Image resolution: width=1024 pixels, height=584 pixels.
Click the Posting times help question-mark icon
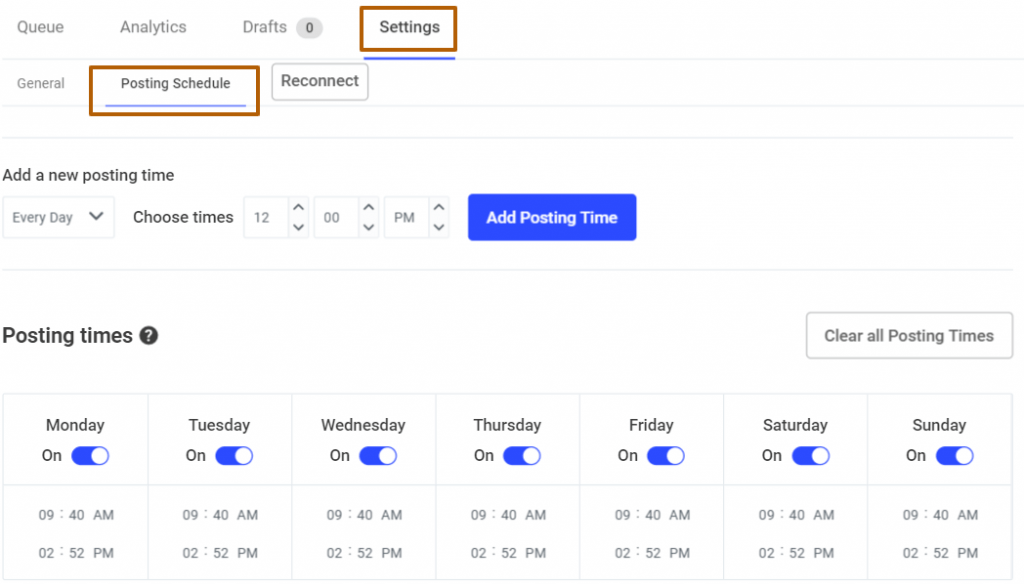[x=149, y=336]
